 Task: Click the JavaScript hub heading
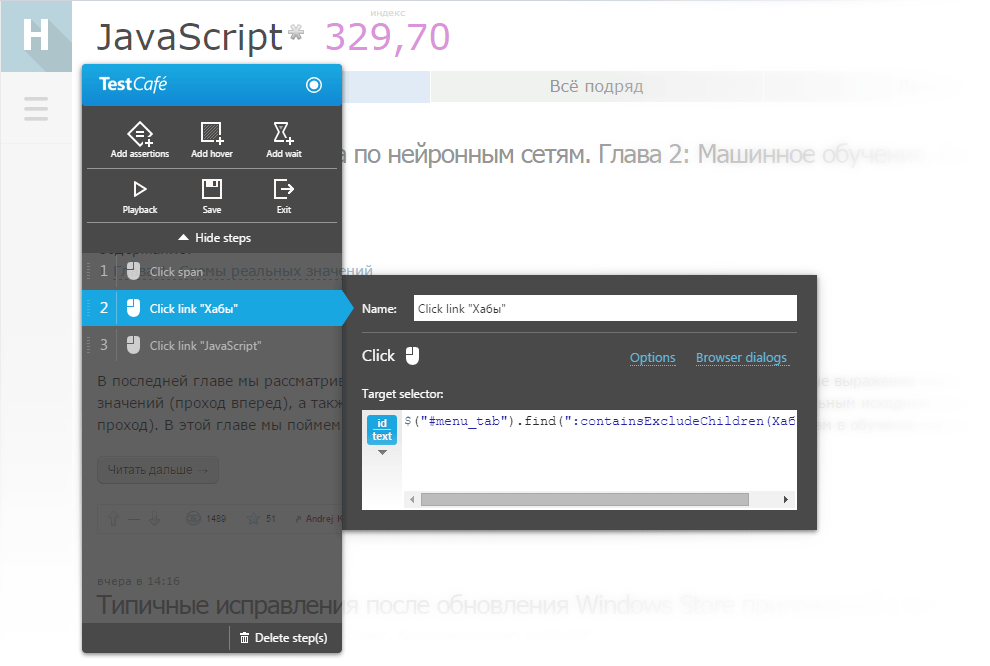point(189,37)
